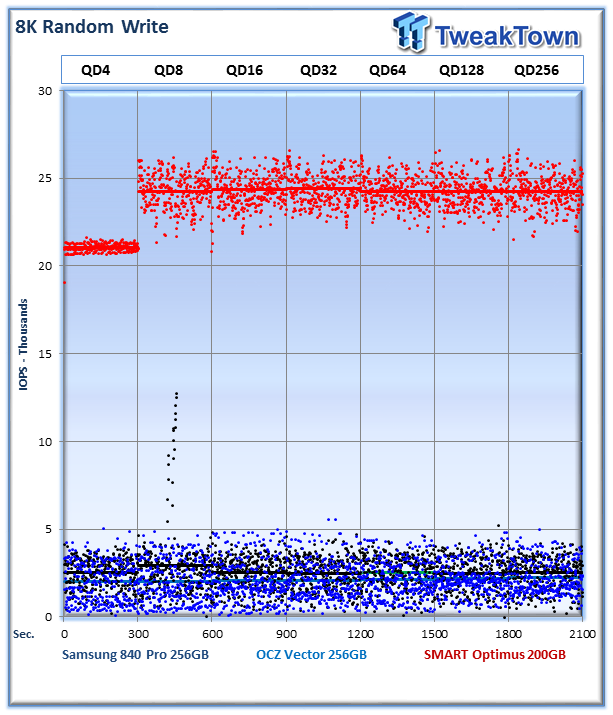Click the y-axis value 10
Screen dimensions: 613x715
45,441
